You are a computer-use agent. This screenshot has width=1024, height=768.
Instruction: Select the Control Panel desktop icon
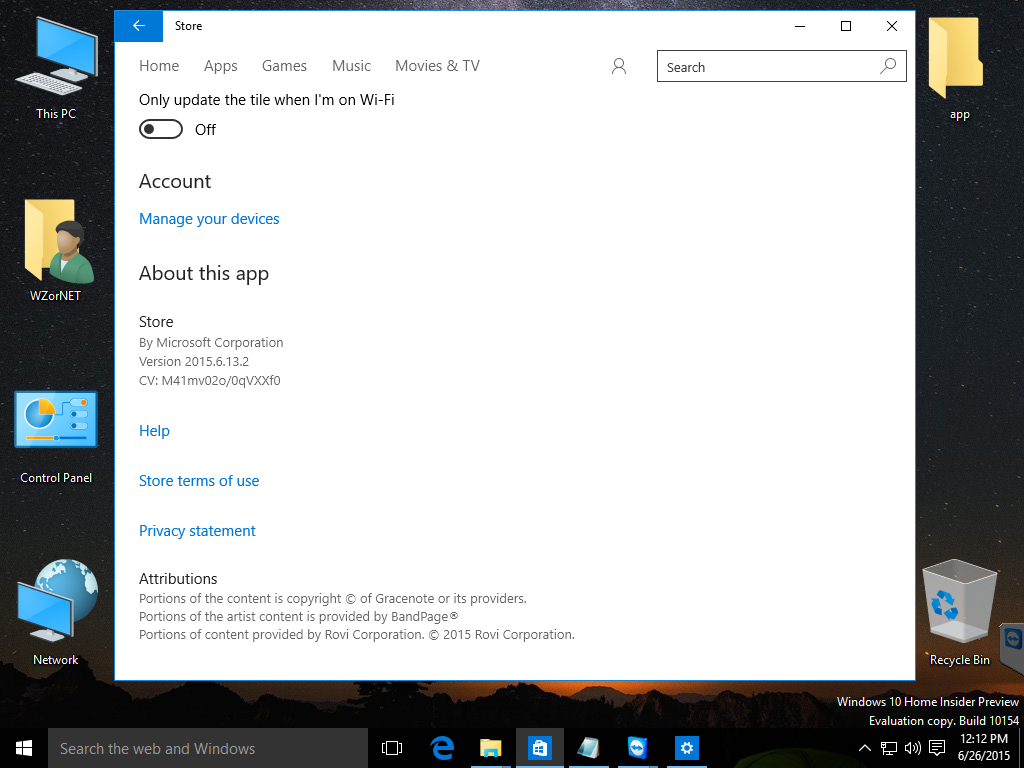[x=56, y=437]
